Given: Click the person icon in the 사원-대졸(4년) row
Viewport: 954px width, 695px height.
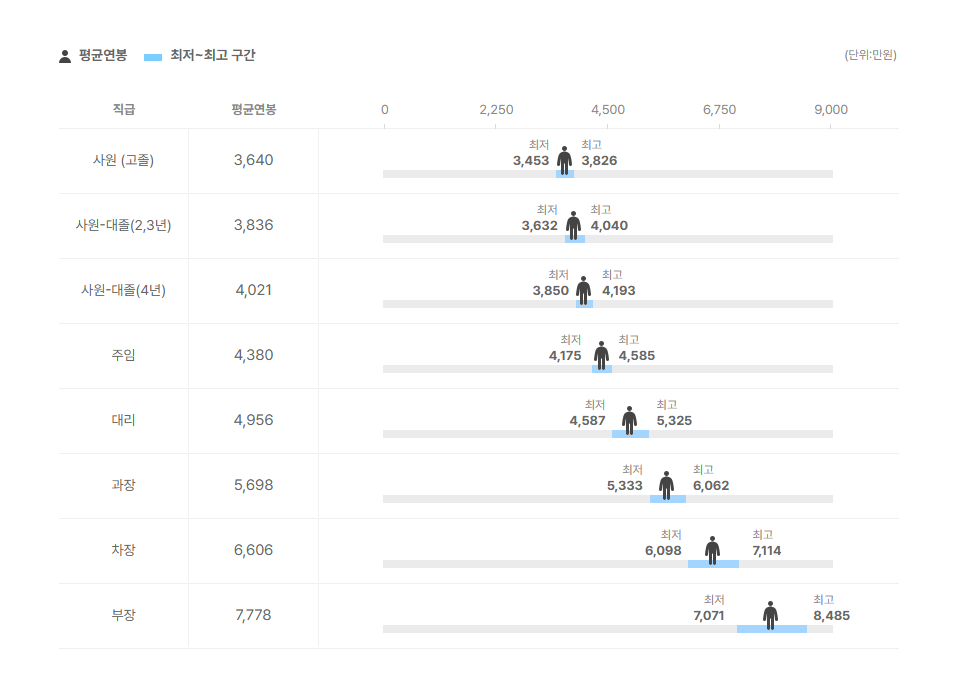Looking at the screenshot, I should [584, 290].
